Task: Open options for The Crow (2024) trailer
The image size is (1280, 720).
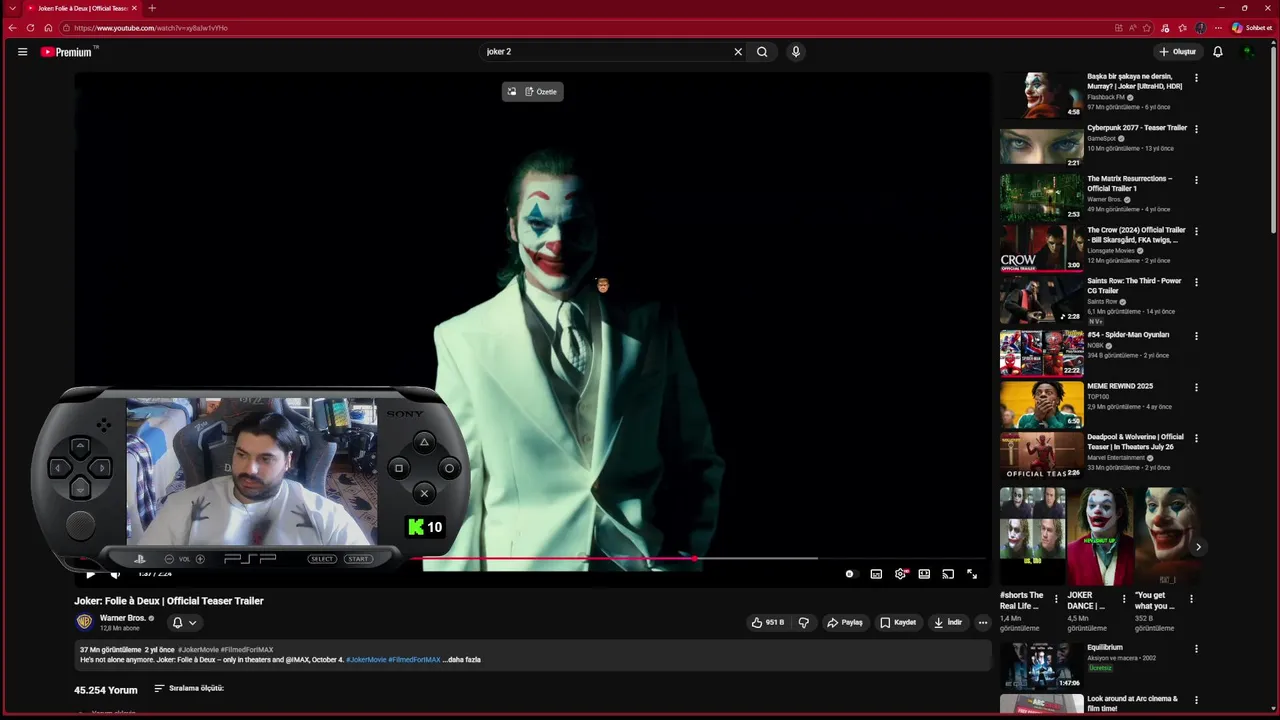Action: tap(1196, 231)
